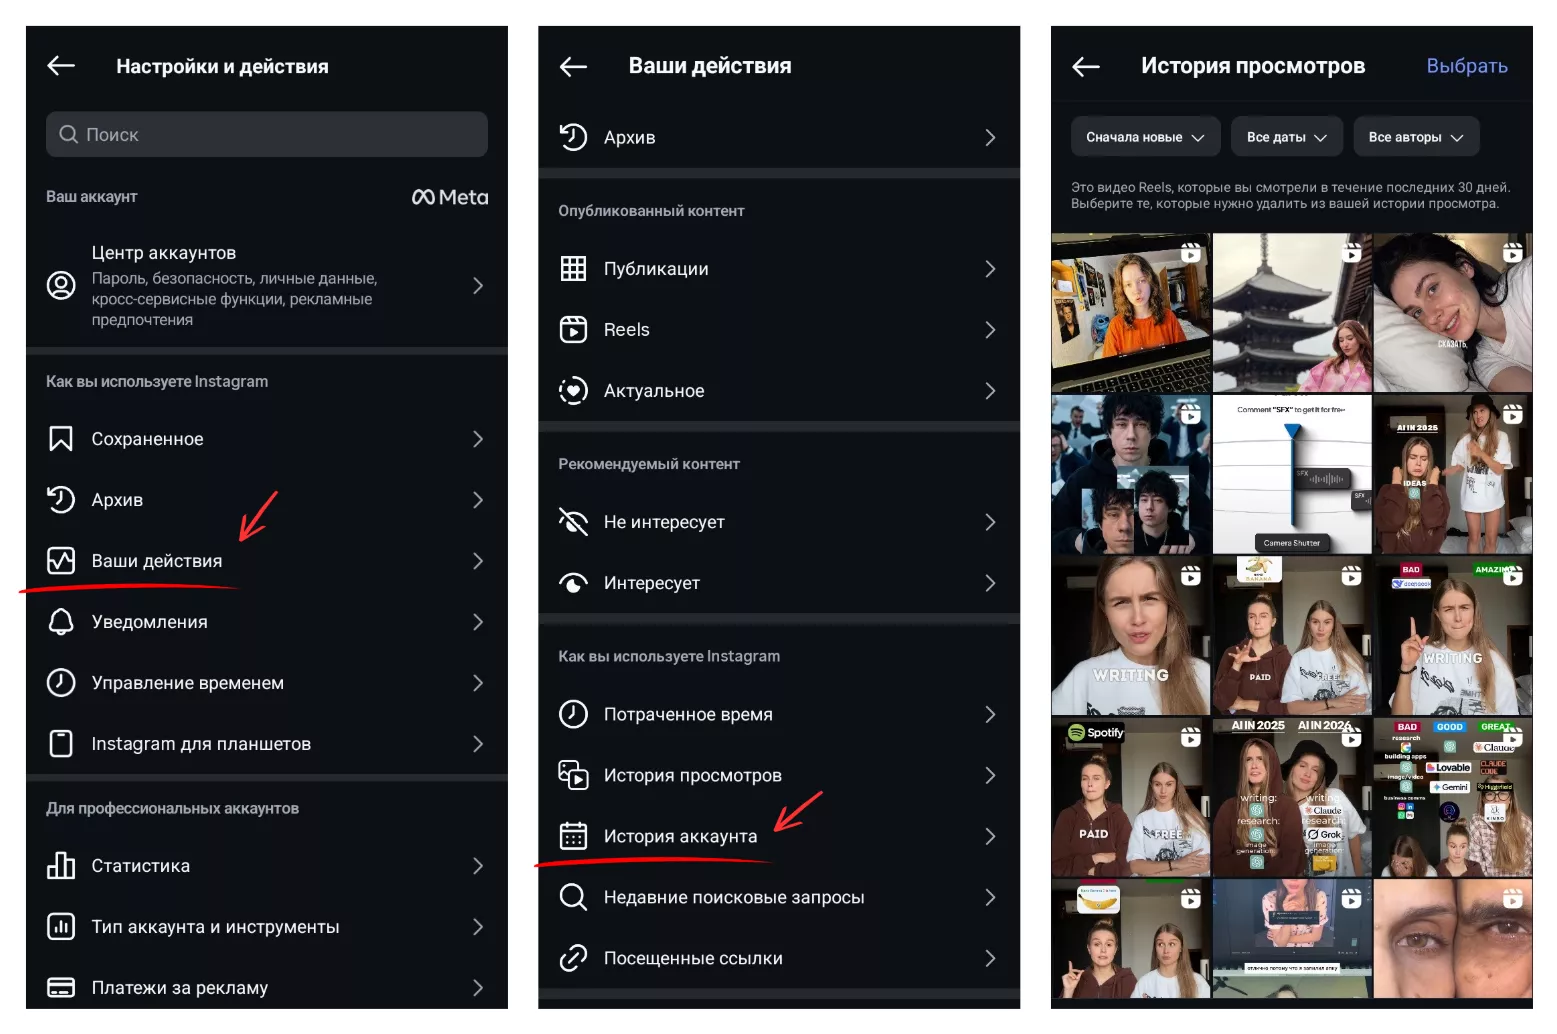This screenshot has width=1557, height=1034.
Task: Click the Публикации grid icon
Action: coord(573,268)
